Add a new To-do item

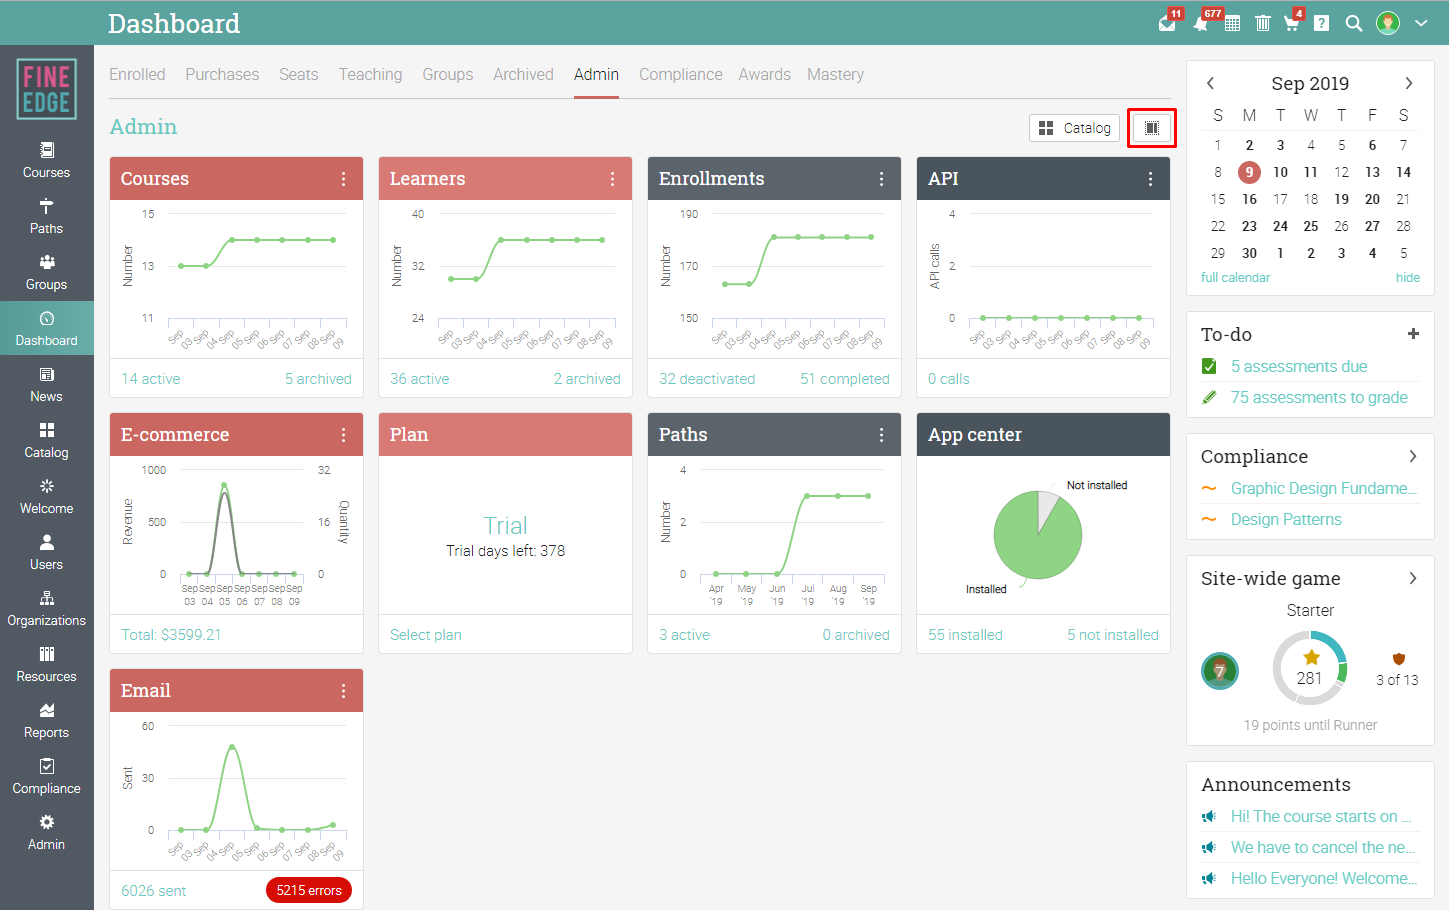pyautogui.click(x=1413, y=334)
